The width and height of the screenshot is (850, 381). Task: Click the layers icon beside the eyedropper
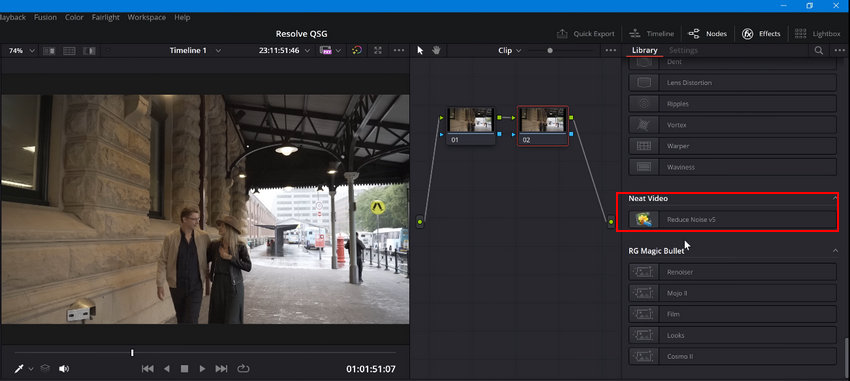45,369
